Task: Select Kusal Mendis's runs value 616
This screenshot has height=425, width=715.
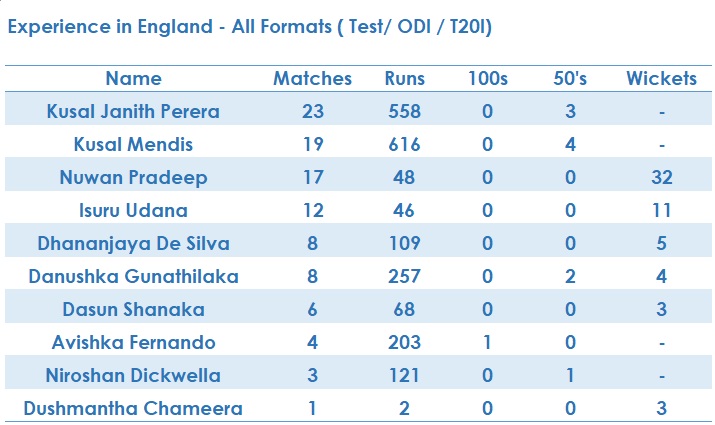Action: click(404, 145)
